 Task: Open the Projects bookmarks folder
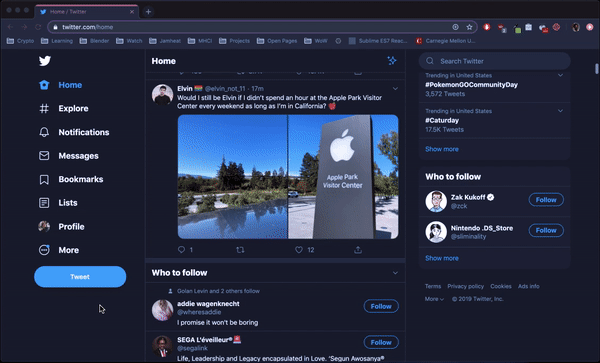(x=234, y=41)
